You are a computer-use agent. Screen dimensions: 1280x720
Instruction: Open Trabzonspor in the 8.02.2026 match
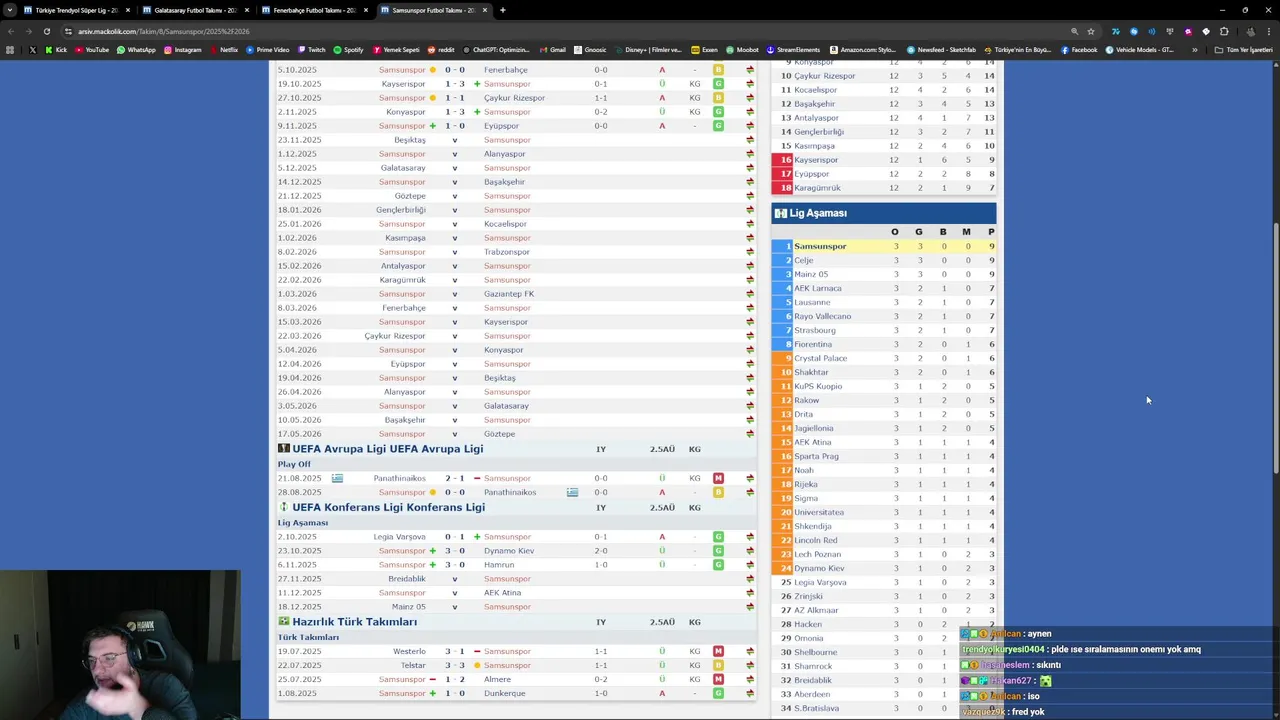[507, 252]
